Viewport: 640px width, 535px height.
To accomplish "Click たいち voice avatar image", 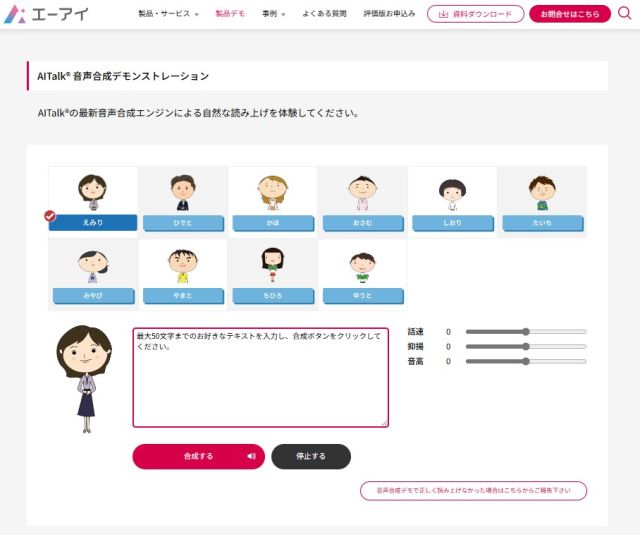I will [542, 193].
